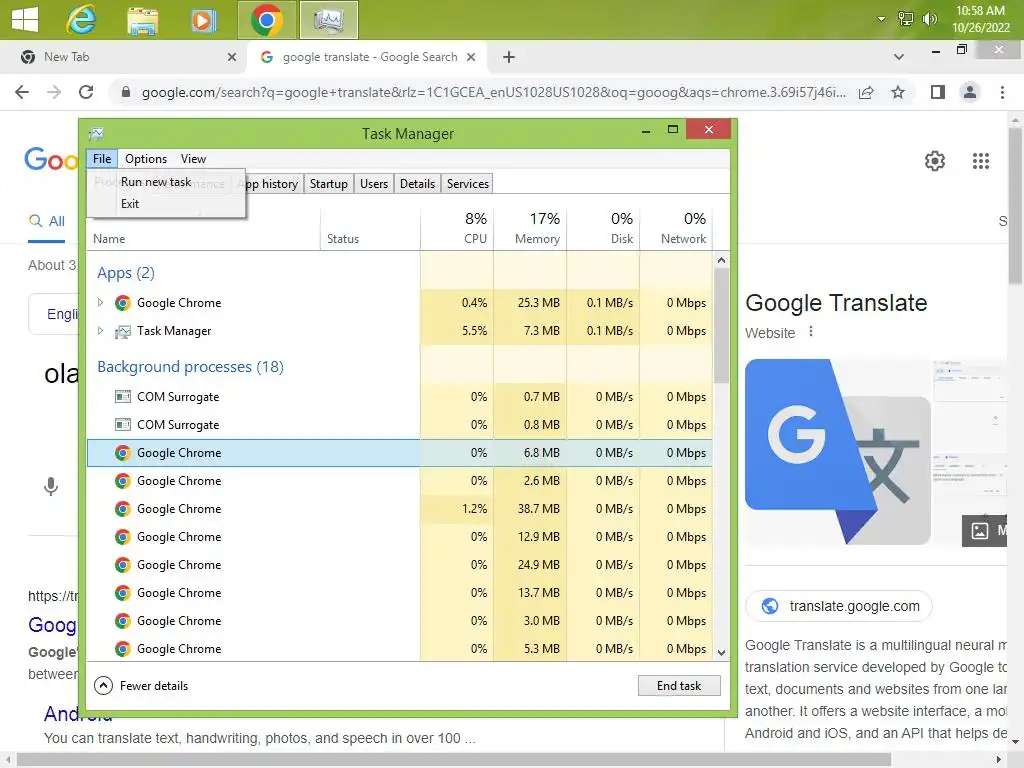Switch to the Users tab
This screenshot has width=1024, height=768.
point(374,184)
